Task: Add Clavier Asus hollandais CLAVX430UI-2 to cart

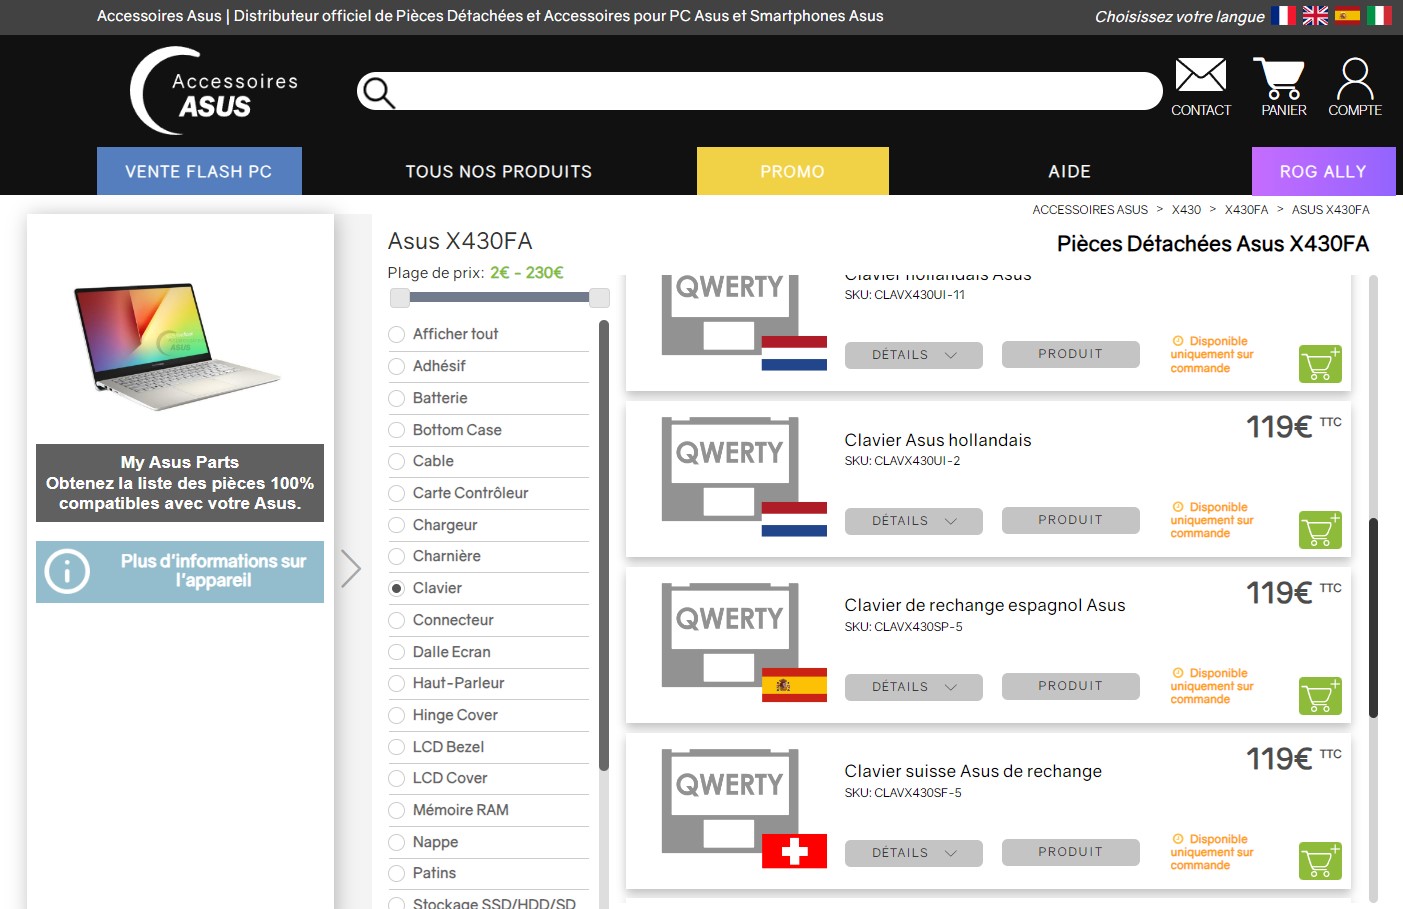Action: point(1320,530)
